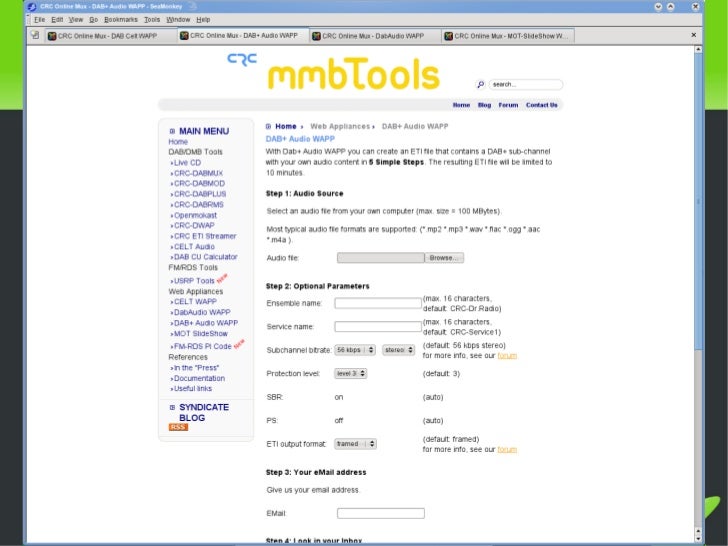Viewport: 728px width, 546px height.
Task: Open DAB CU Calculator link
Action: coord(205,257)
